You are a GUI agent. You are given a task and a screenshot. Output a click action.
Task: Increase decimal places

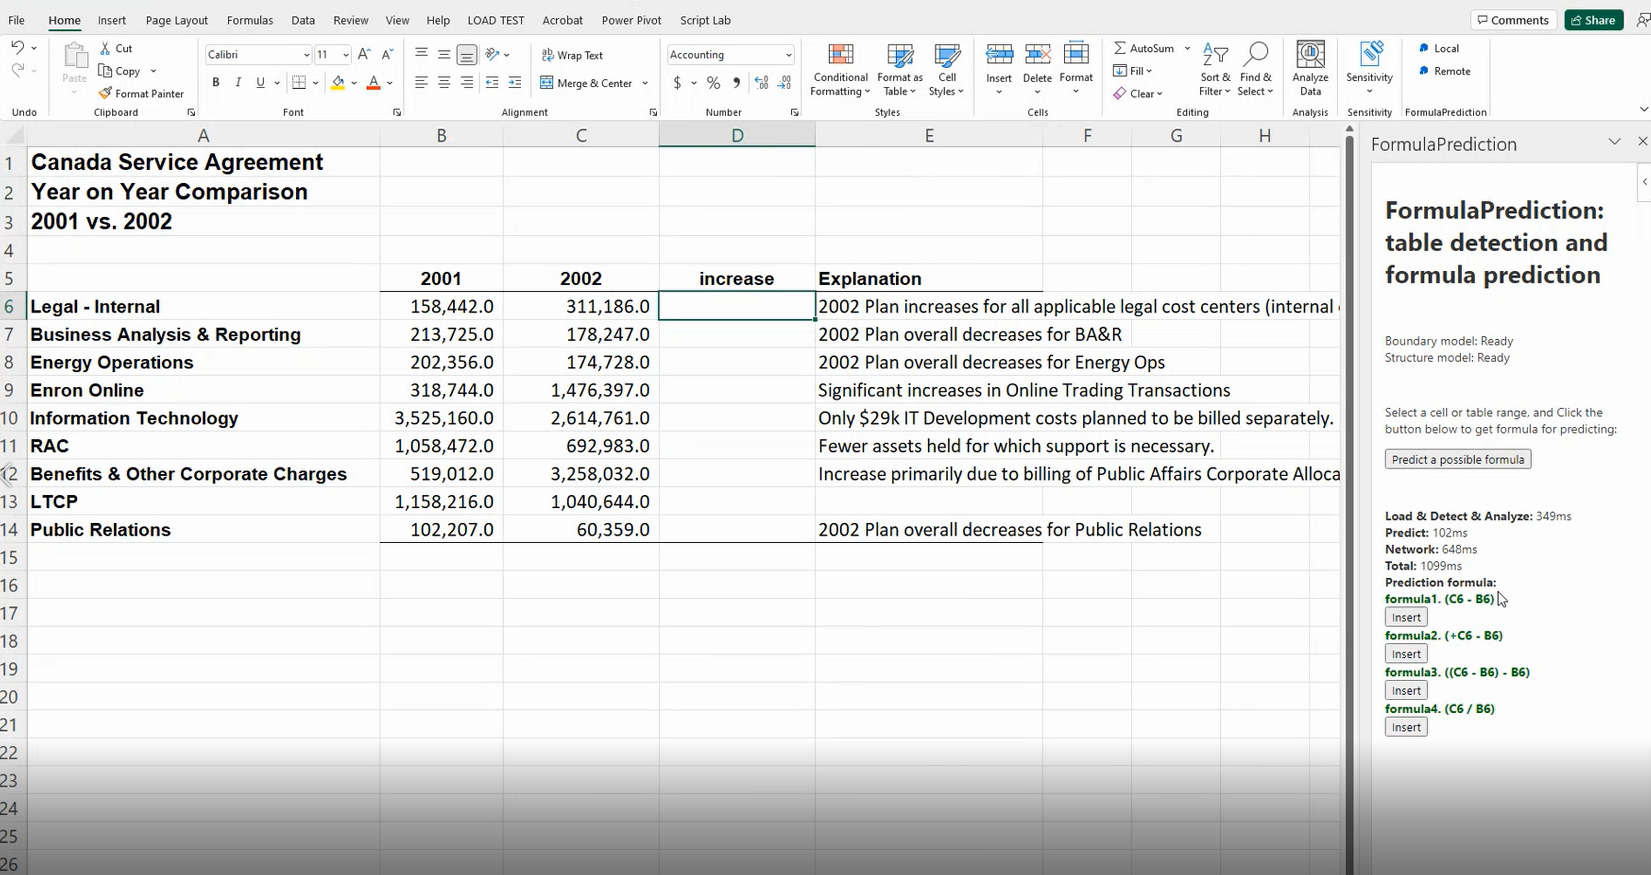pos(762,83)
